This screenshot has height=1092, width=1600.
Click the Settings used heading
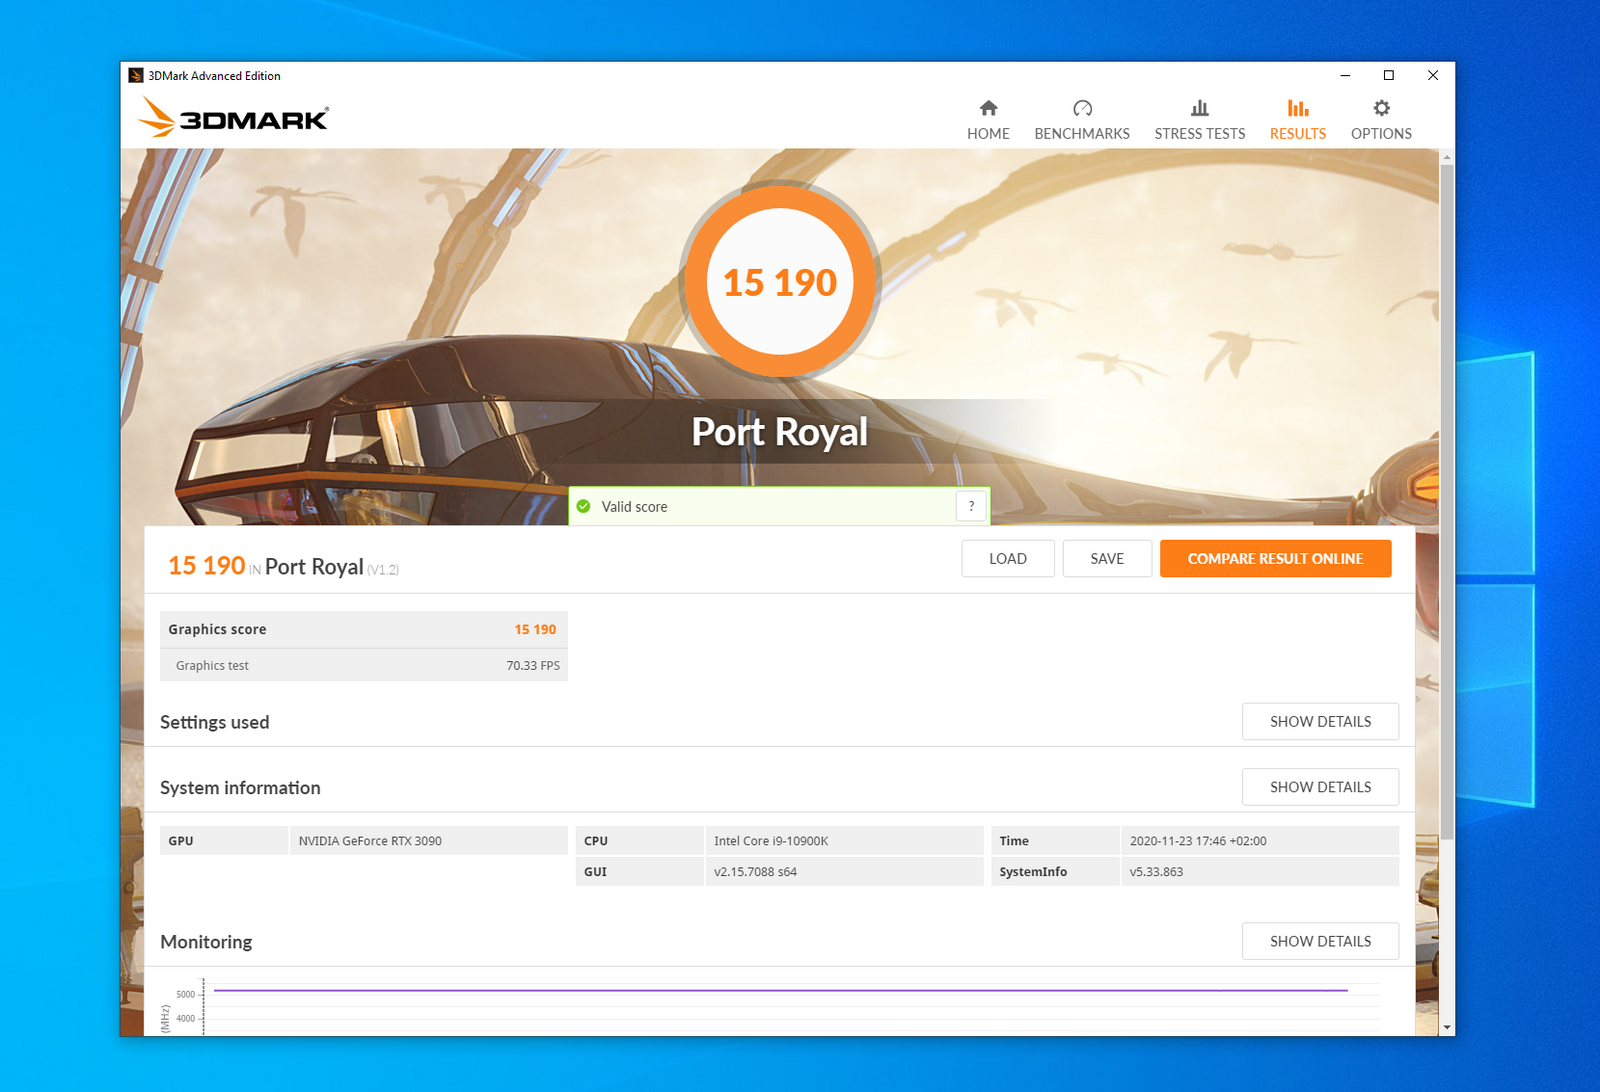[x=214, y=722]
